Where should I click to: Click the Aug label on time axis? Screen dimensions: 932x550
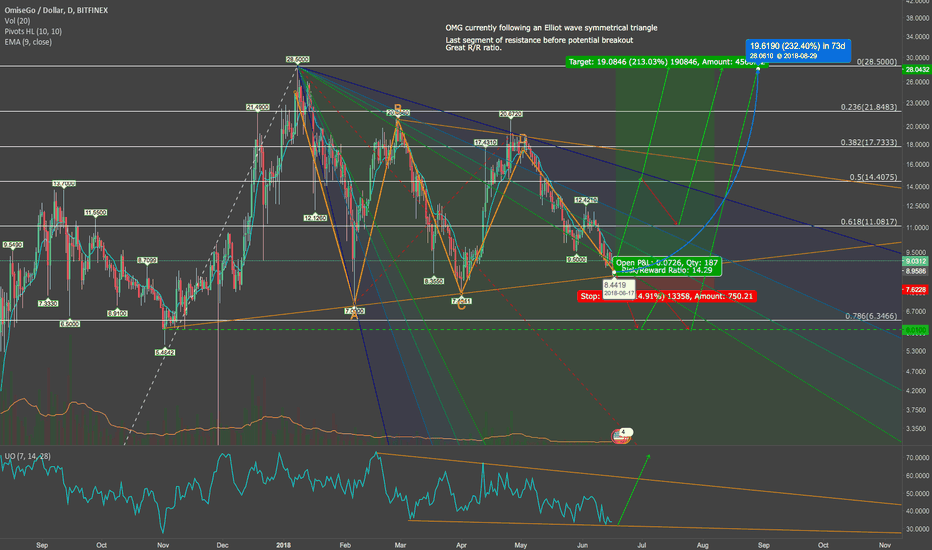(703, 545)
